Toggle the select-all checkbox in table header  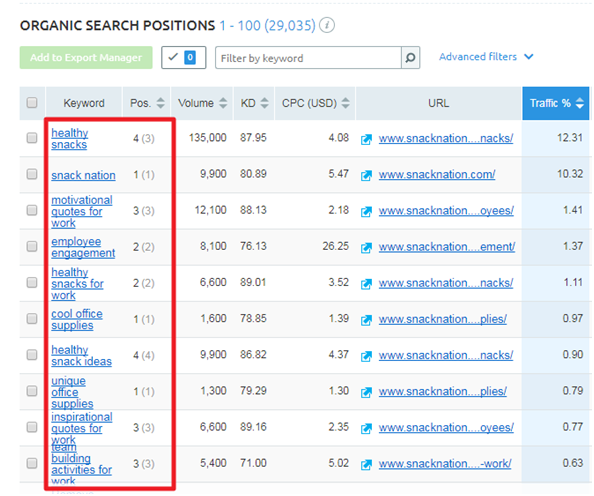click(32, 103)
